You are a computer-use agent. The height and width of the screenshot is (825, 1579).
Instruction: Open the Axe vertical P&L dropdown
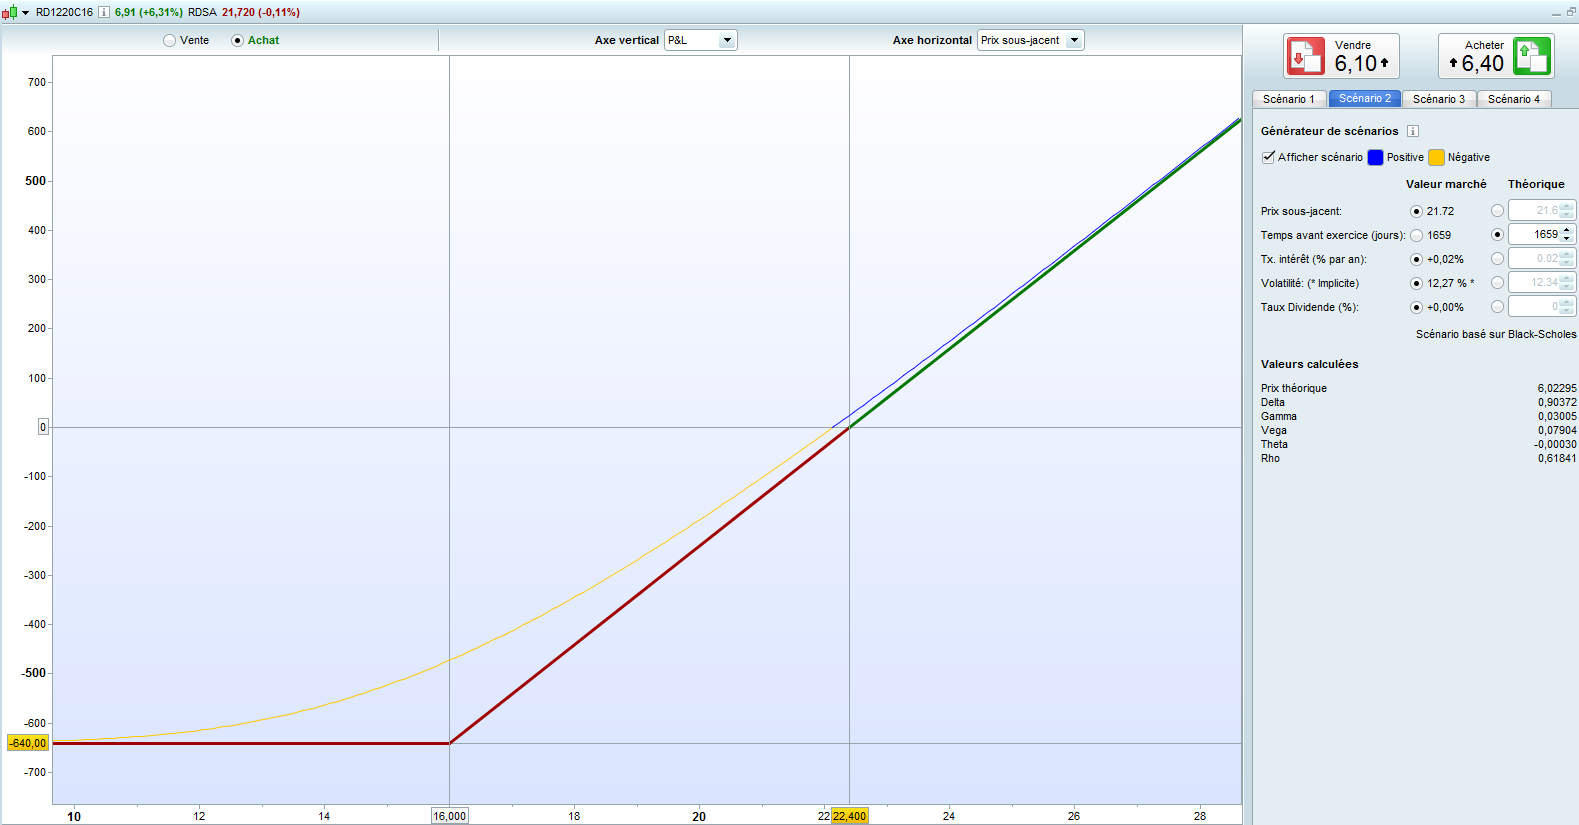click(x=727, y=40)
